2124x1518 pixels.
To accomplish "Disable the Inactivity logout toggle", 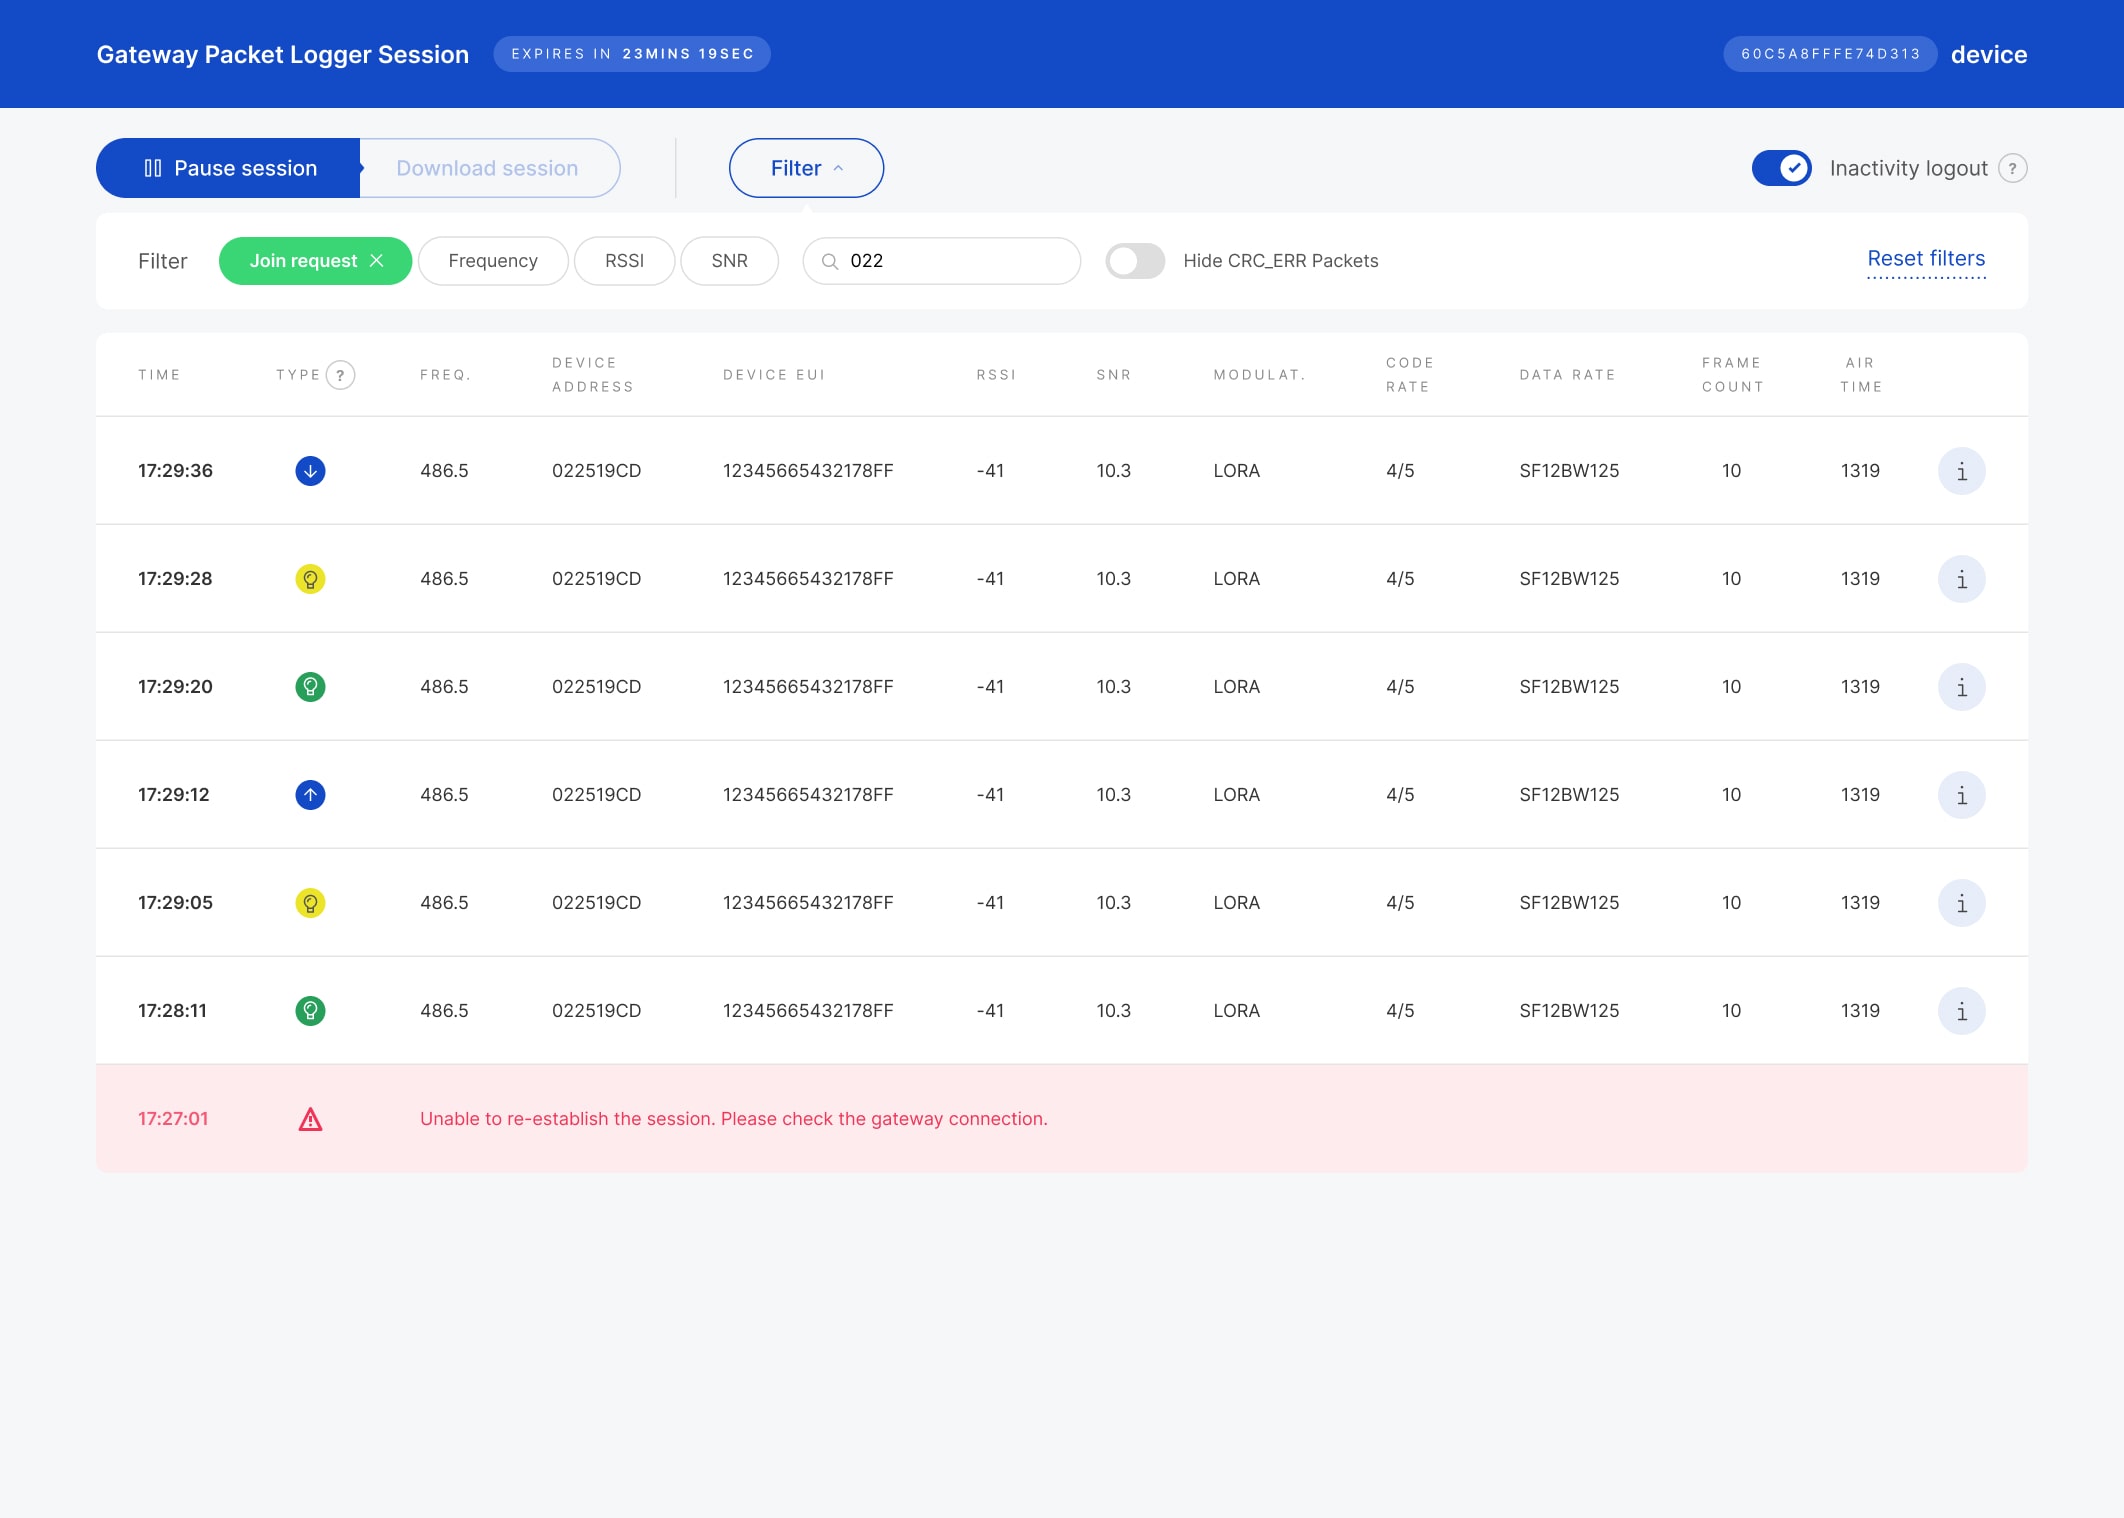I will pos(1781,168).
